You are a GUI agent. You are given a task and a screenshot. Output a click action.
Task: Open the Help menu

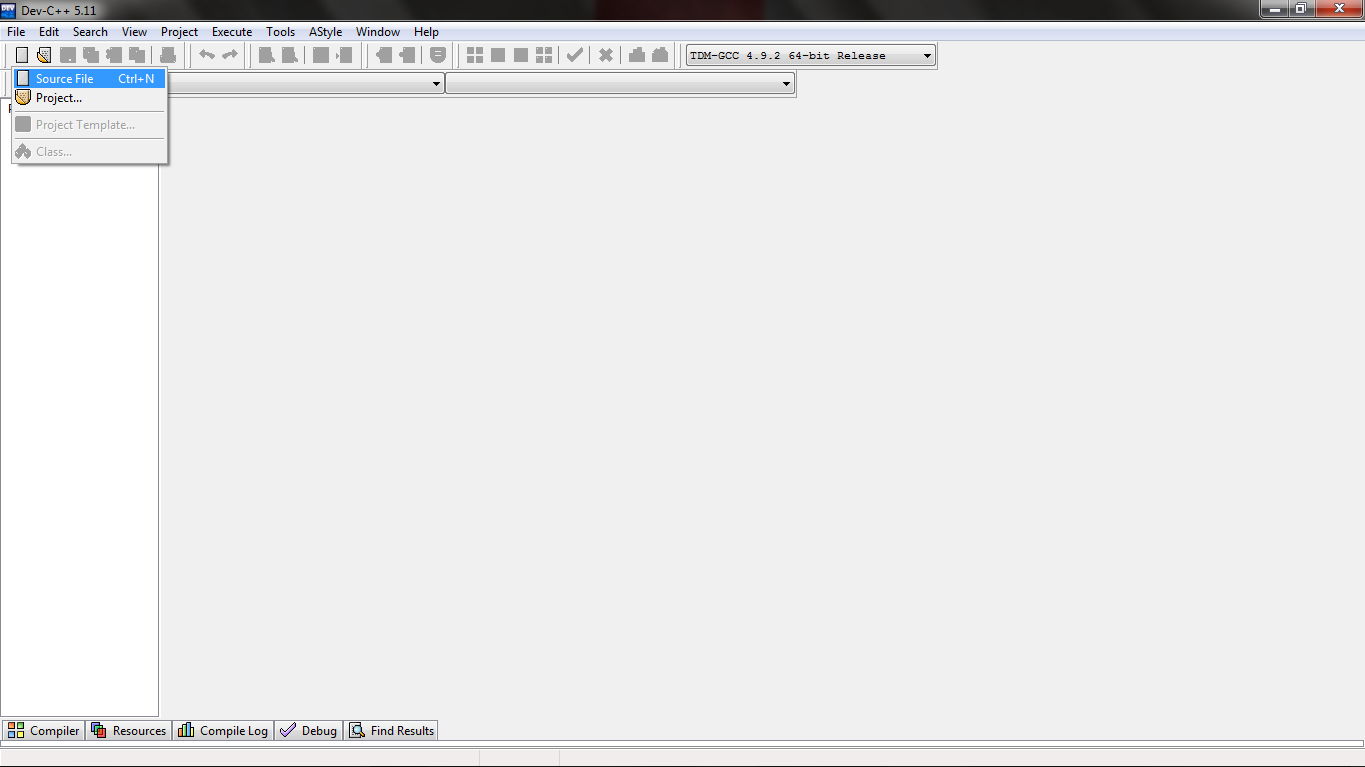tap(426, 32)
